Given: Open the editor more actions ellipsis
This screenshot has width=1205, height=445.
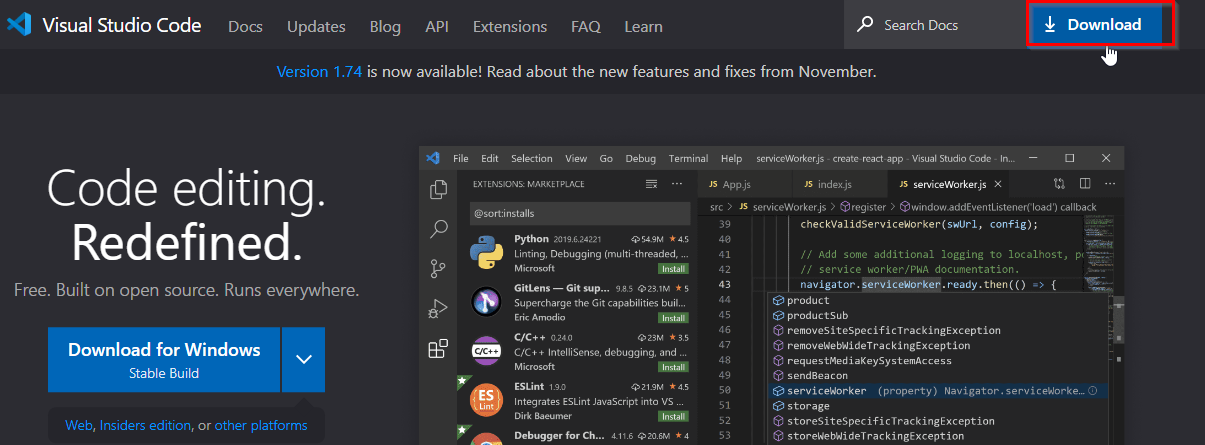Looking at the screenshot, I should tap(1108, 184).
